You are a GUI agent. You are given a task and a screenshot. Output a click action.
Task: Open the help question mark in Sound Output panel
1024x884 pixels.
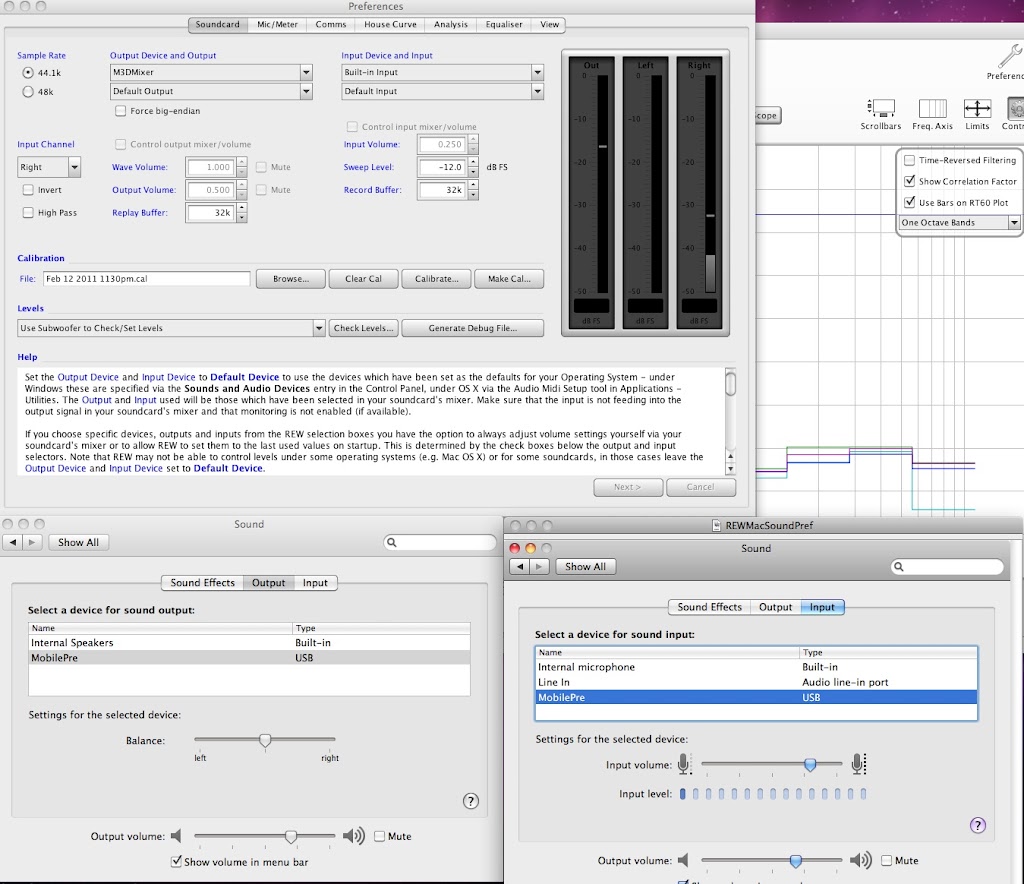(470, 801)
